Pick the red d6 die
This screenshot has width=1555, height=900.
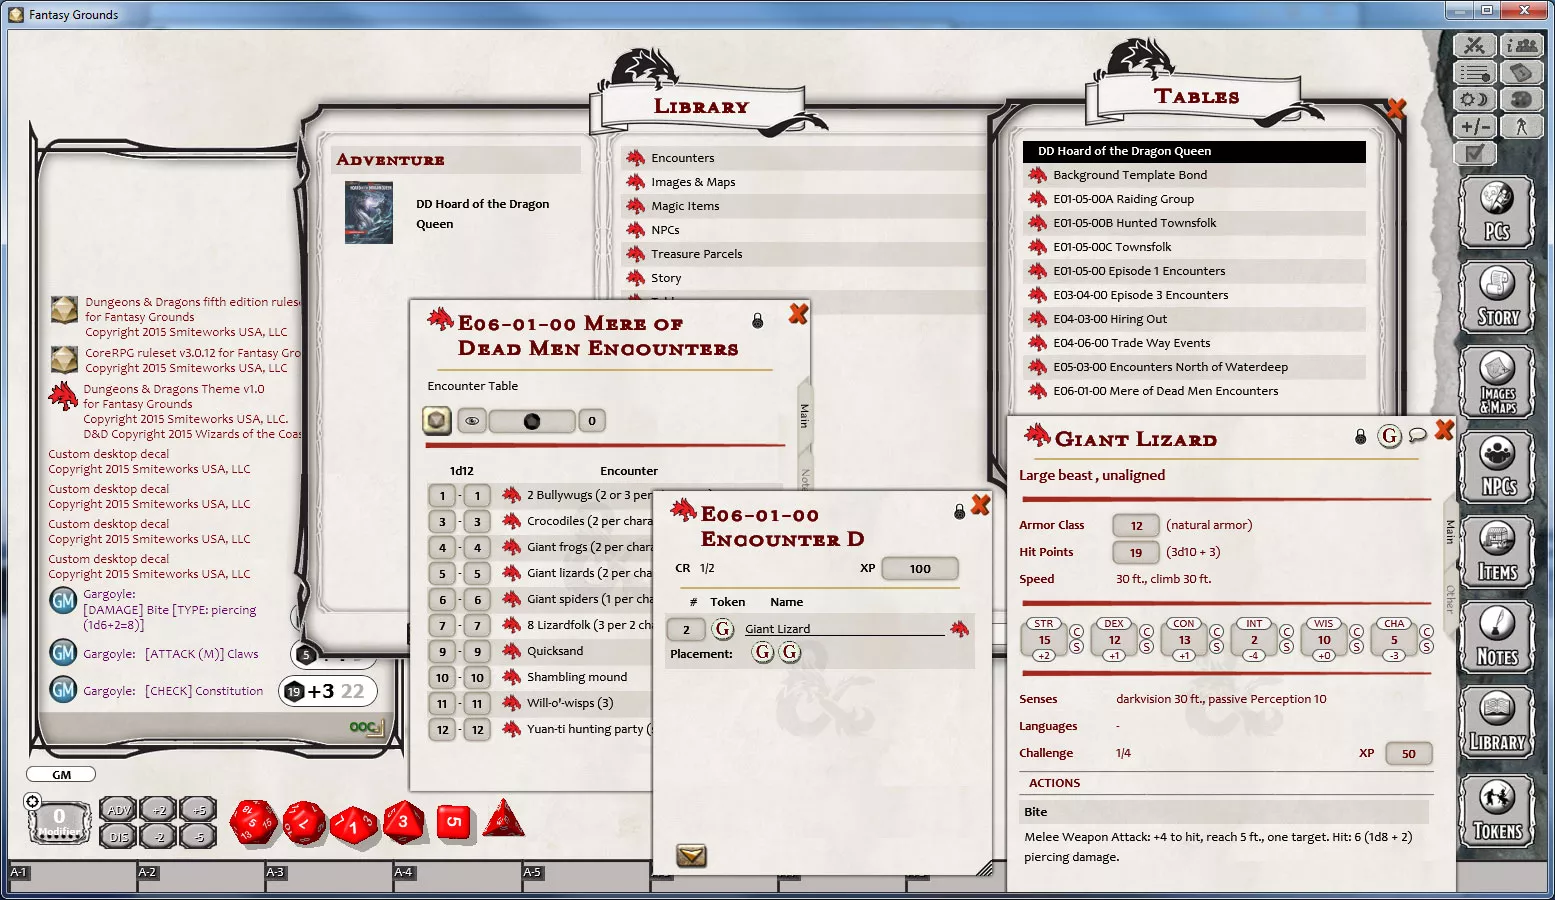click(454, 822)
